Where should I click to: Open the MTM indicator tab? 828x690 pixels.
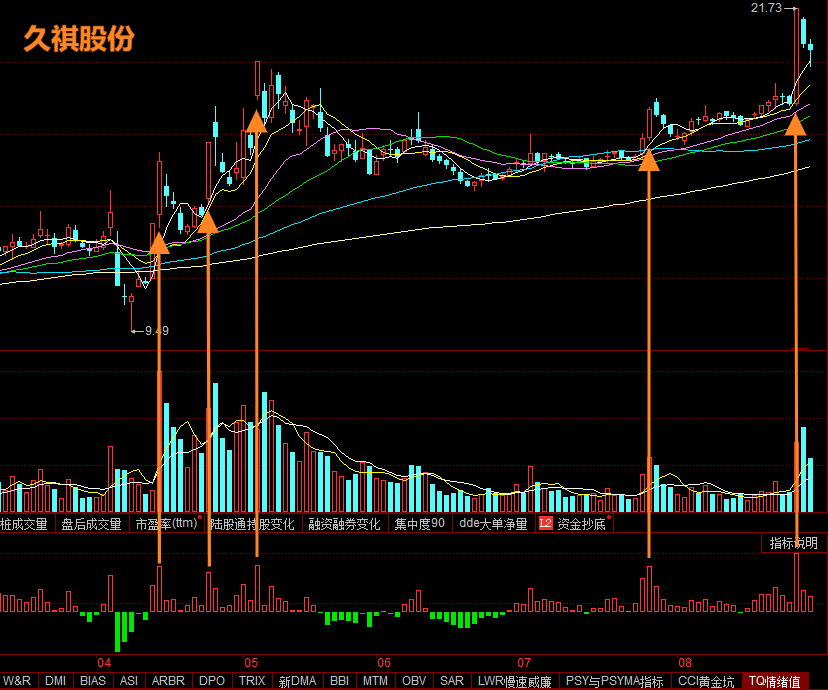(x=375, y=681)
